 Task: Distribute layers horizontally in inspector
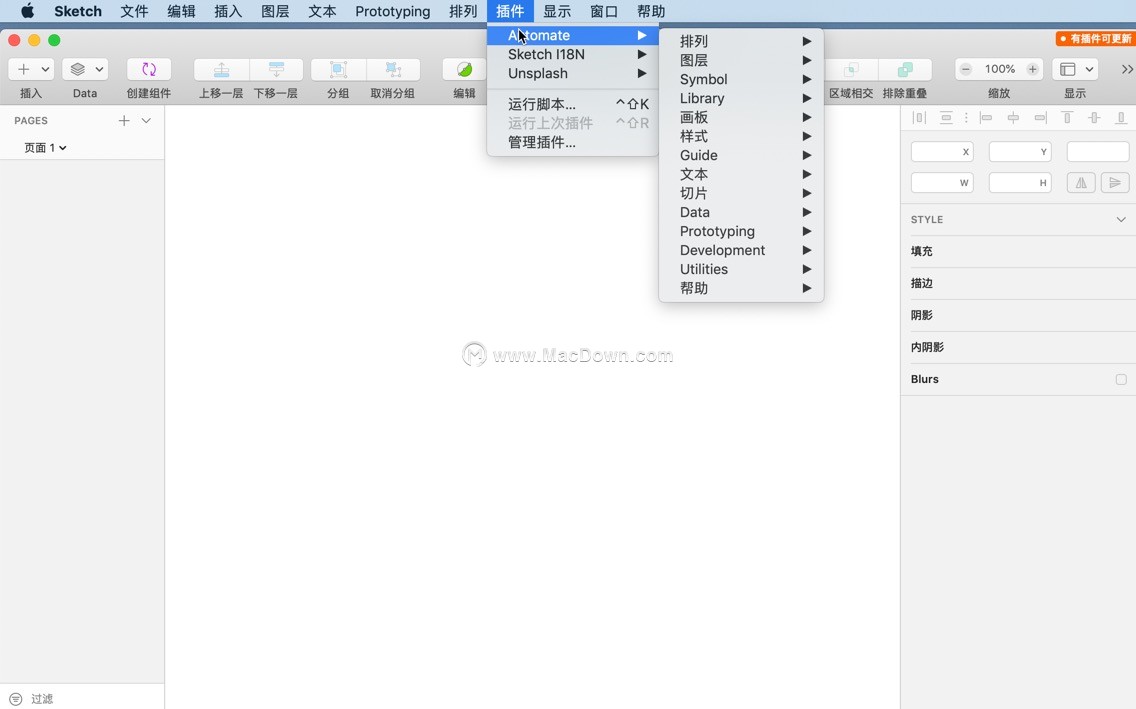pos(919,117)
